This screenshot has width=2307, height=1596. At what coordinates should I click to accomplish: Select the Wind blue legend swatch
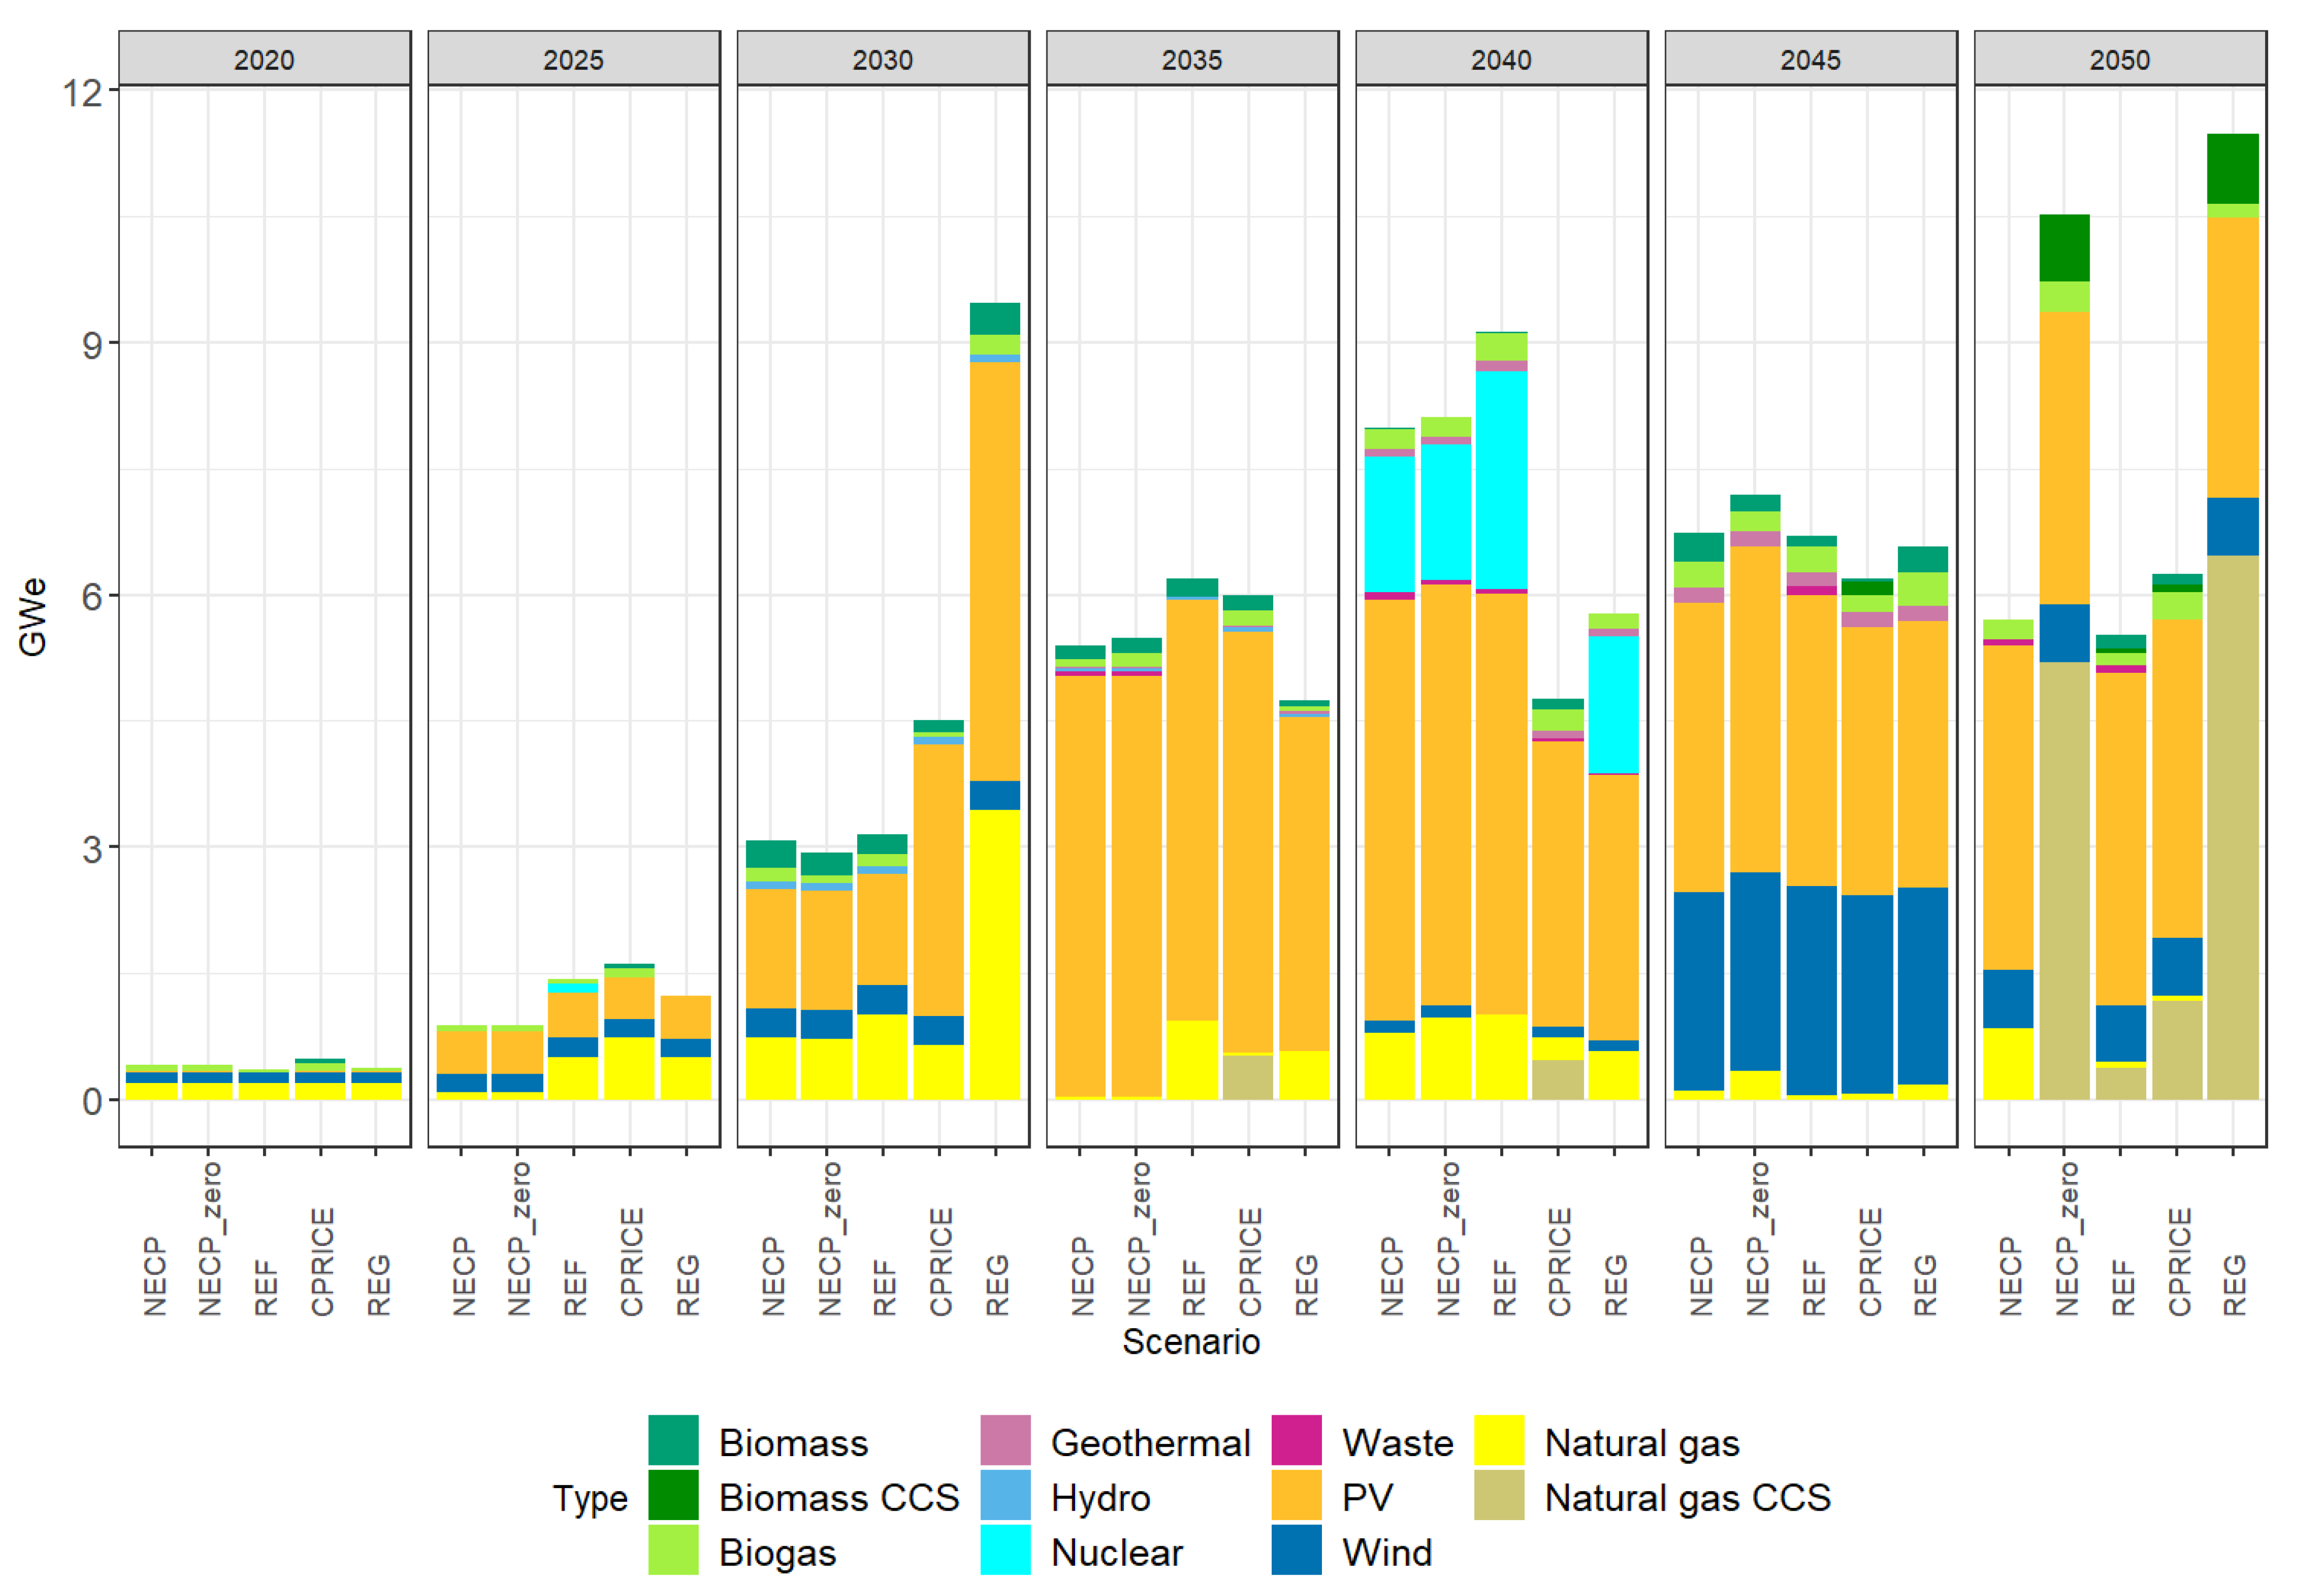point(1296,1551)
